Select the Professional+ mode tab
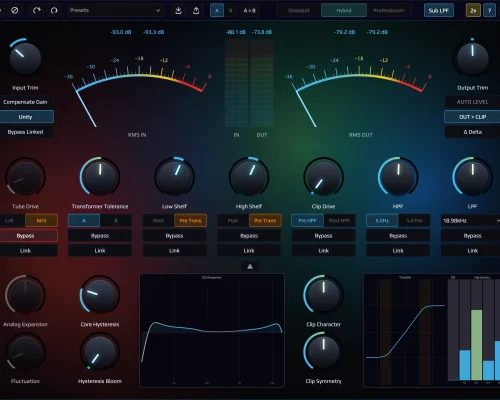Screen dimensions: 500x400 click(x=389, y=10)
